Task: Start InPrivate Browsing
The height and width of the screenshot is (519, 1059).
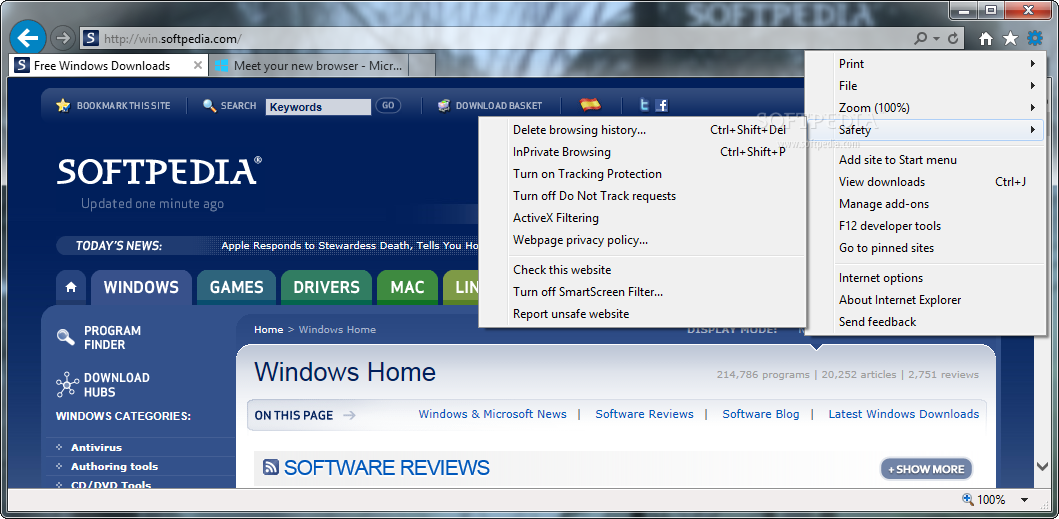Action: [x=642, y=152]
